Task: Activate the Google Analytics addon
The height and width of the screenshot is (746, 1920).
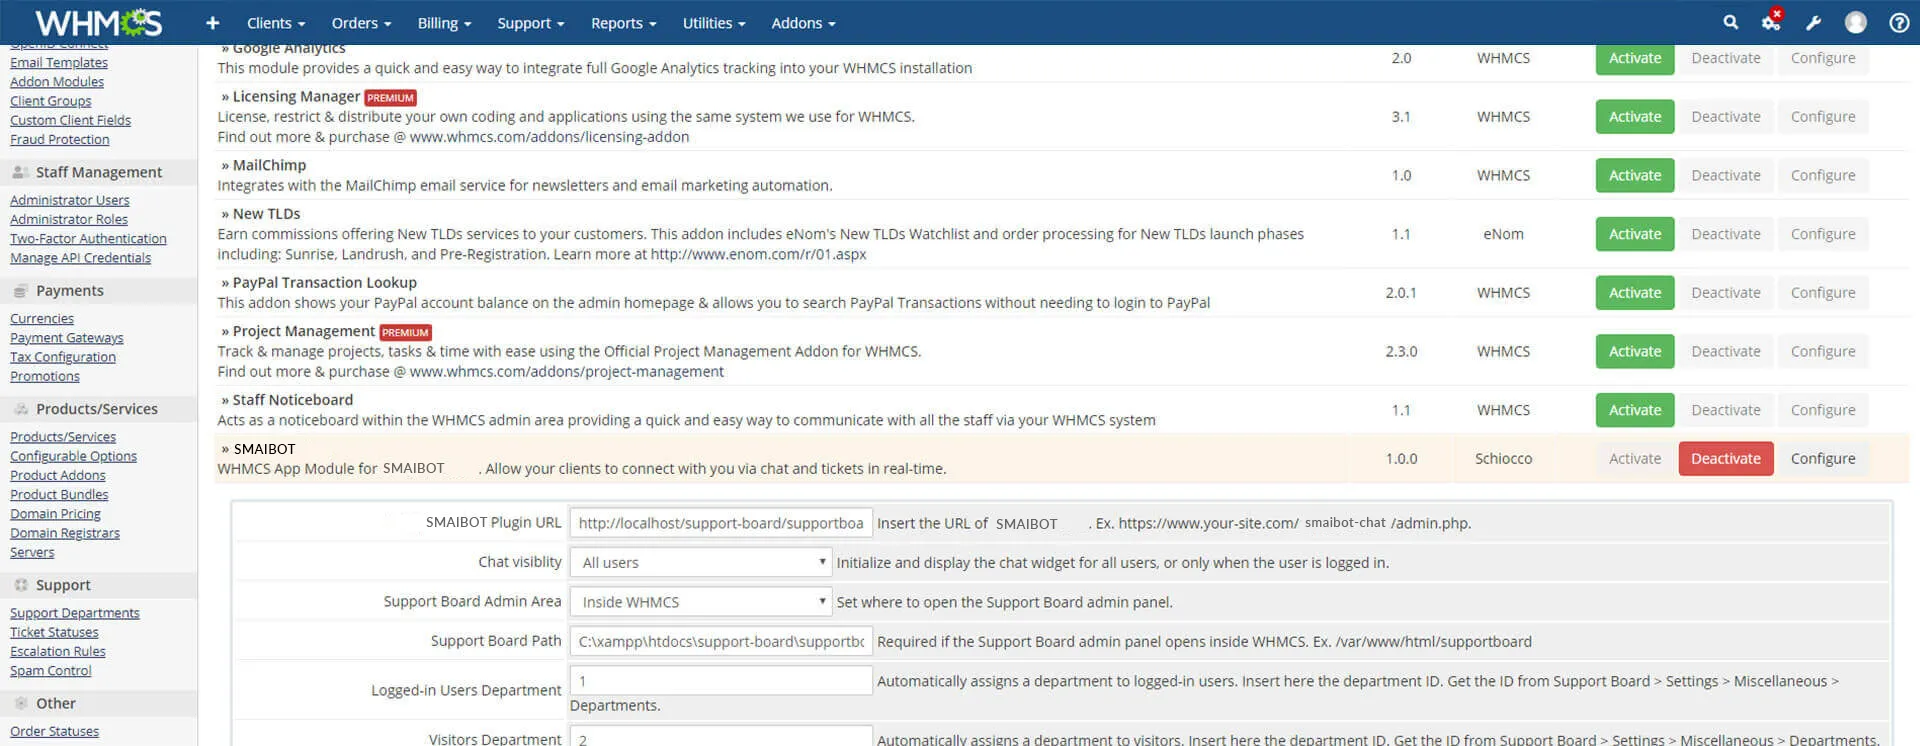Action: 1634,58
